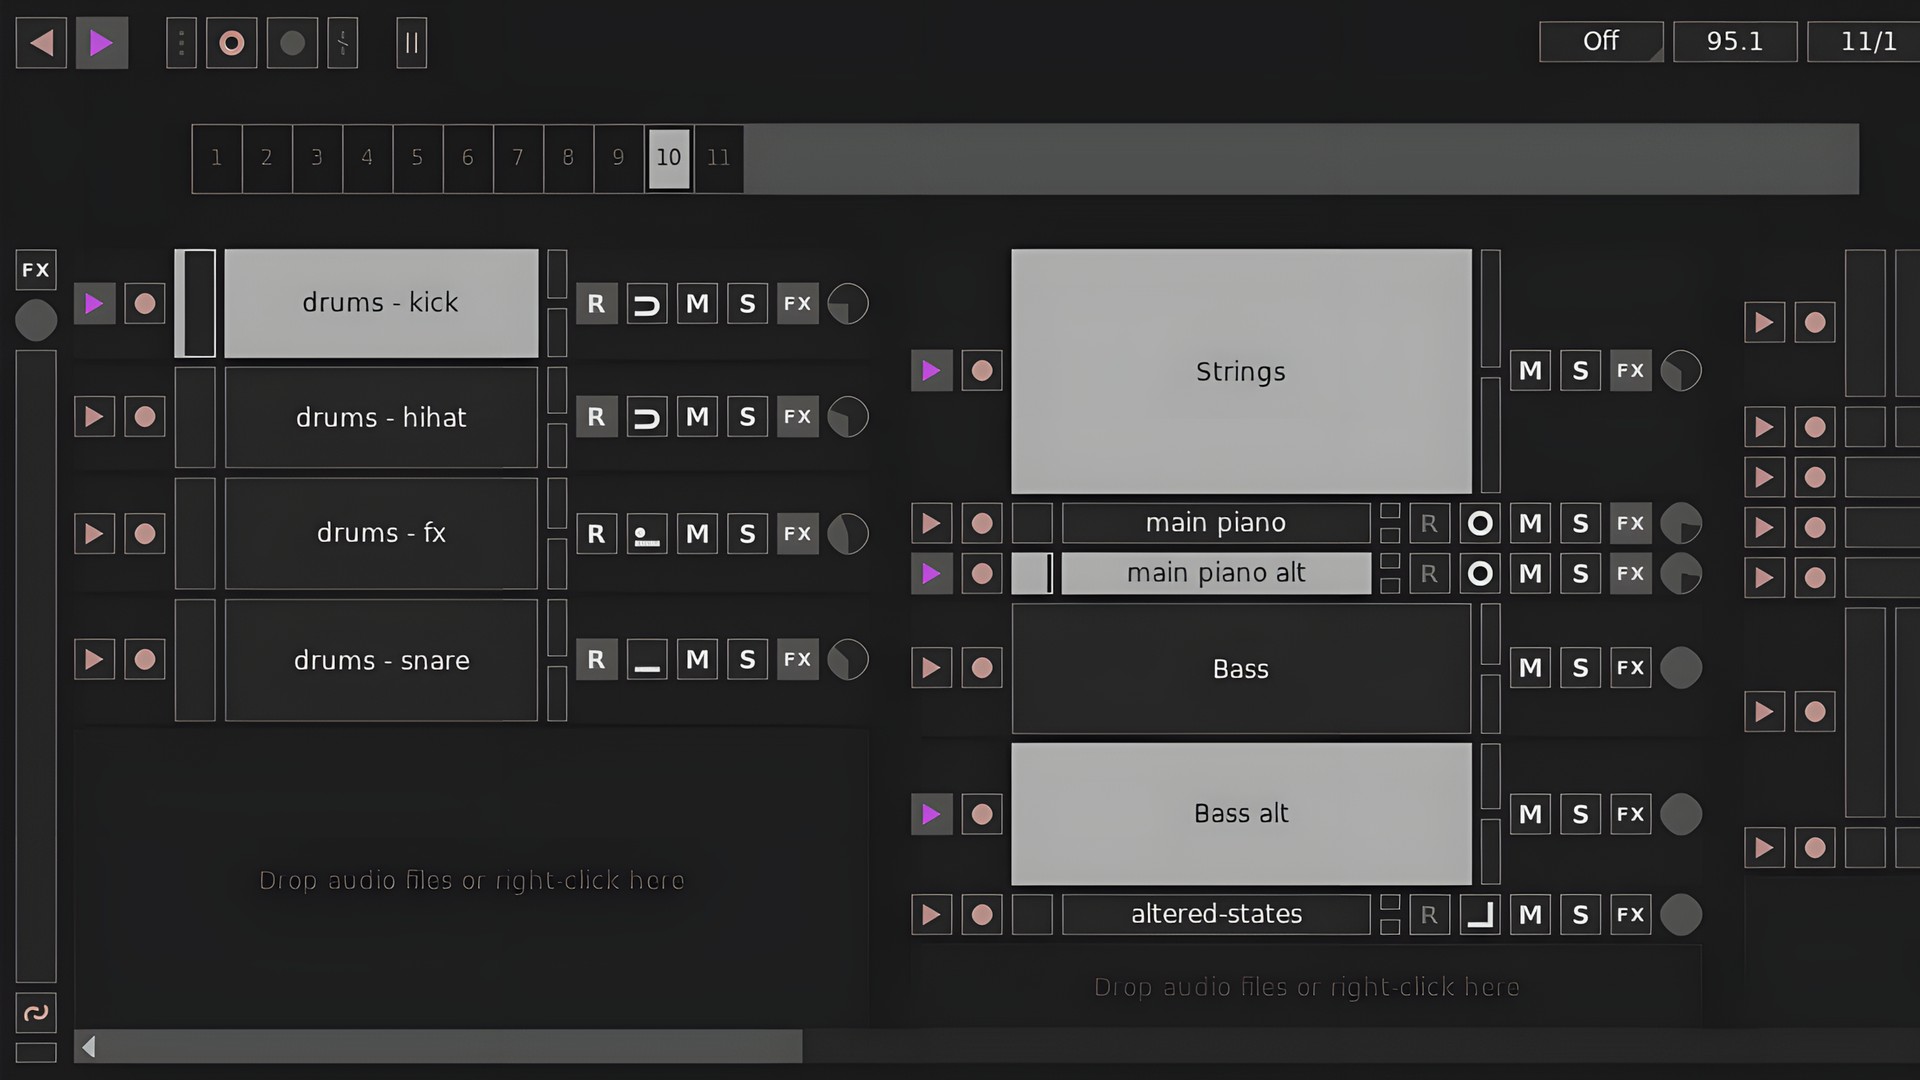The image size is (1920, 1080).
Task: Click the drop audio files area below Bass alt
Action: tap(1306, 986)
